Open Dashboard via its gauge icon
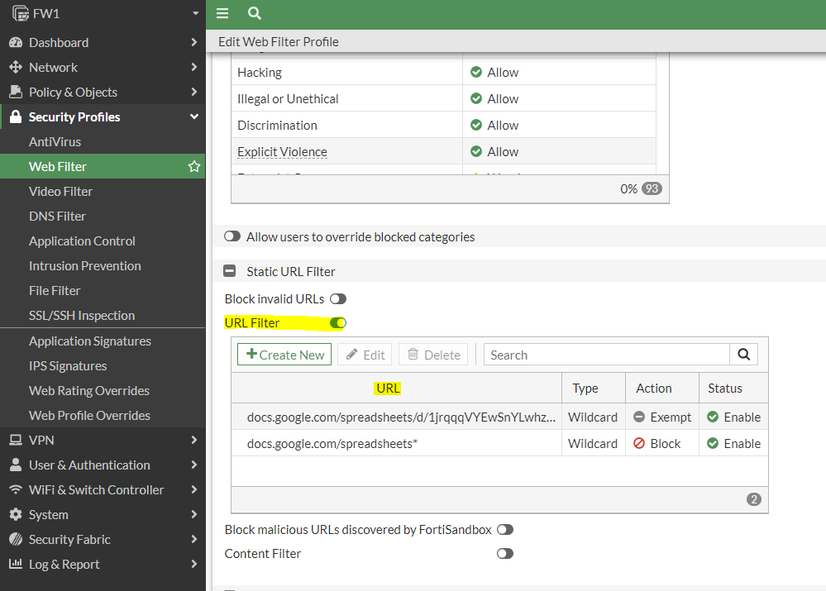Image resolution: width=826 pixels, height=591 pixels. (x=16, y=43)
